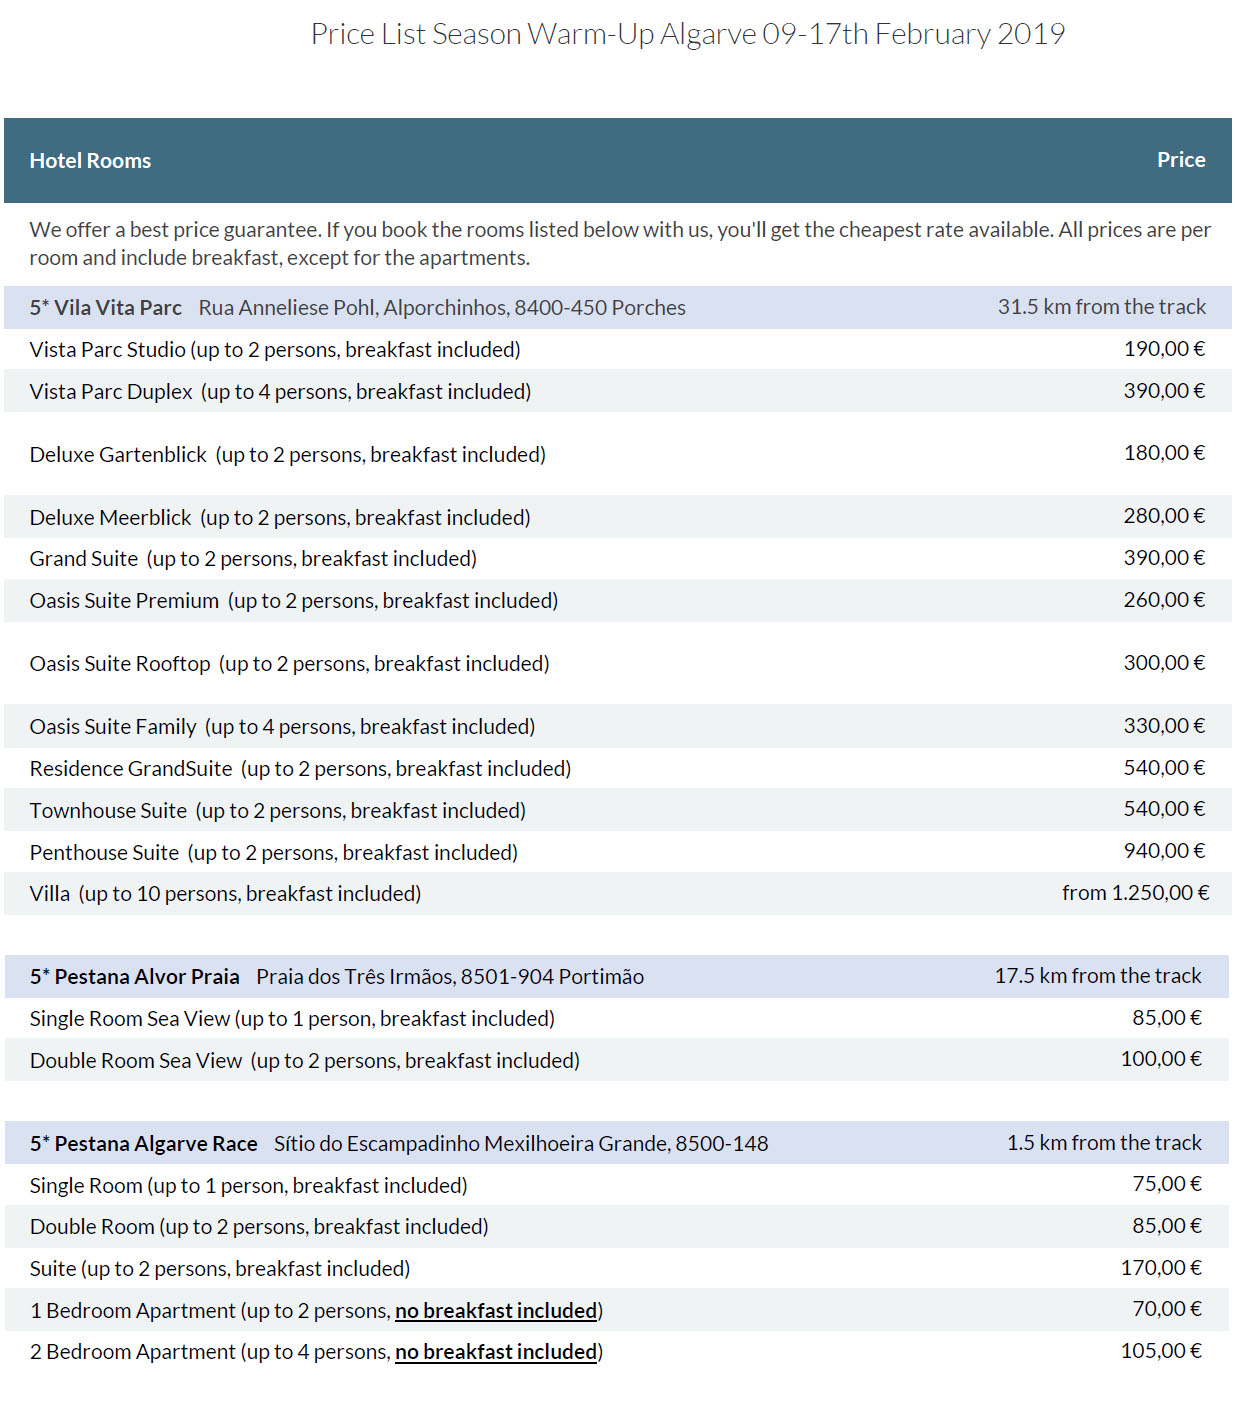Click the Residence GrandSuite 540,00 € price
The image size is (1235, 1414).
coord(1165,768)
